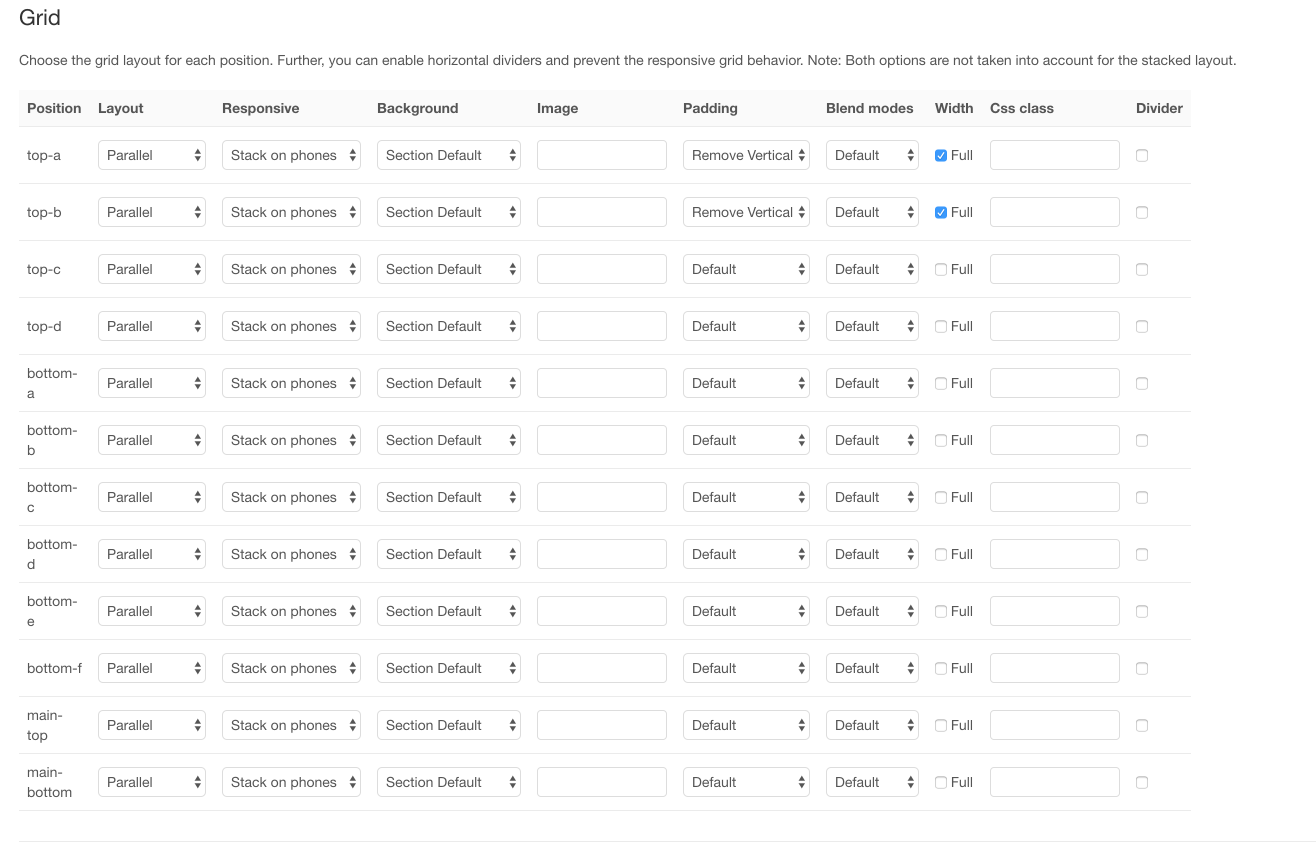Check Full width for bottom-a
This screenshot has height=859, width=1316.
tap(941, 383)
